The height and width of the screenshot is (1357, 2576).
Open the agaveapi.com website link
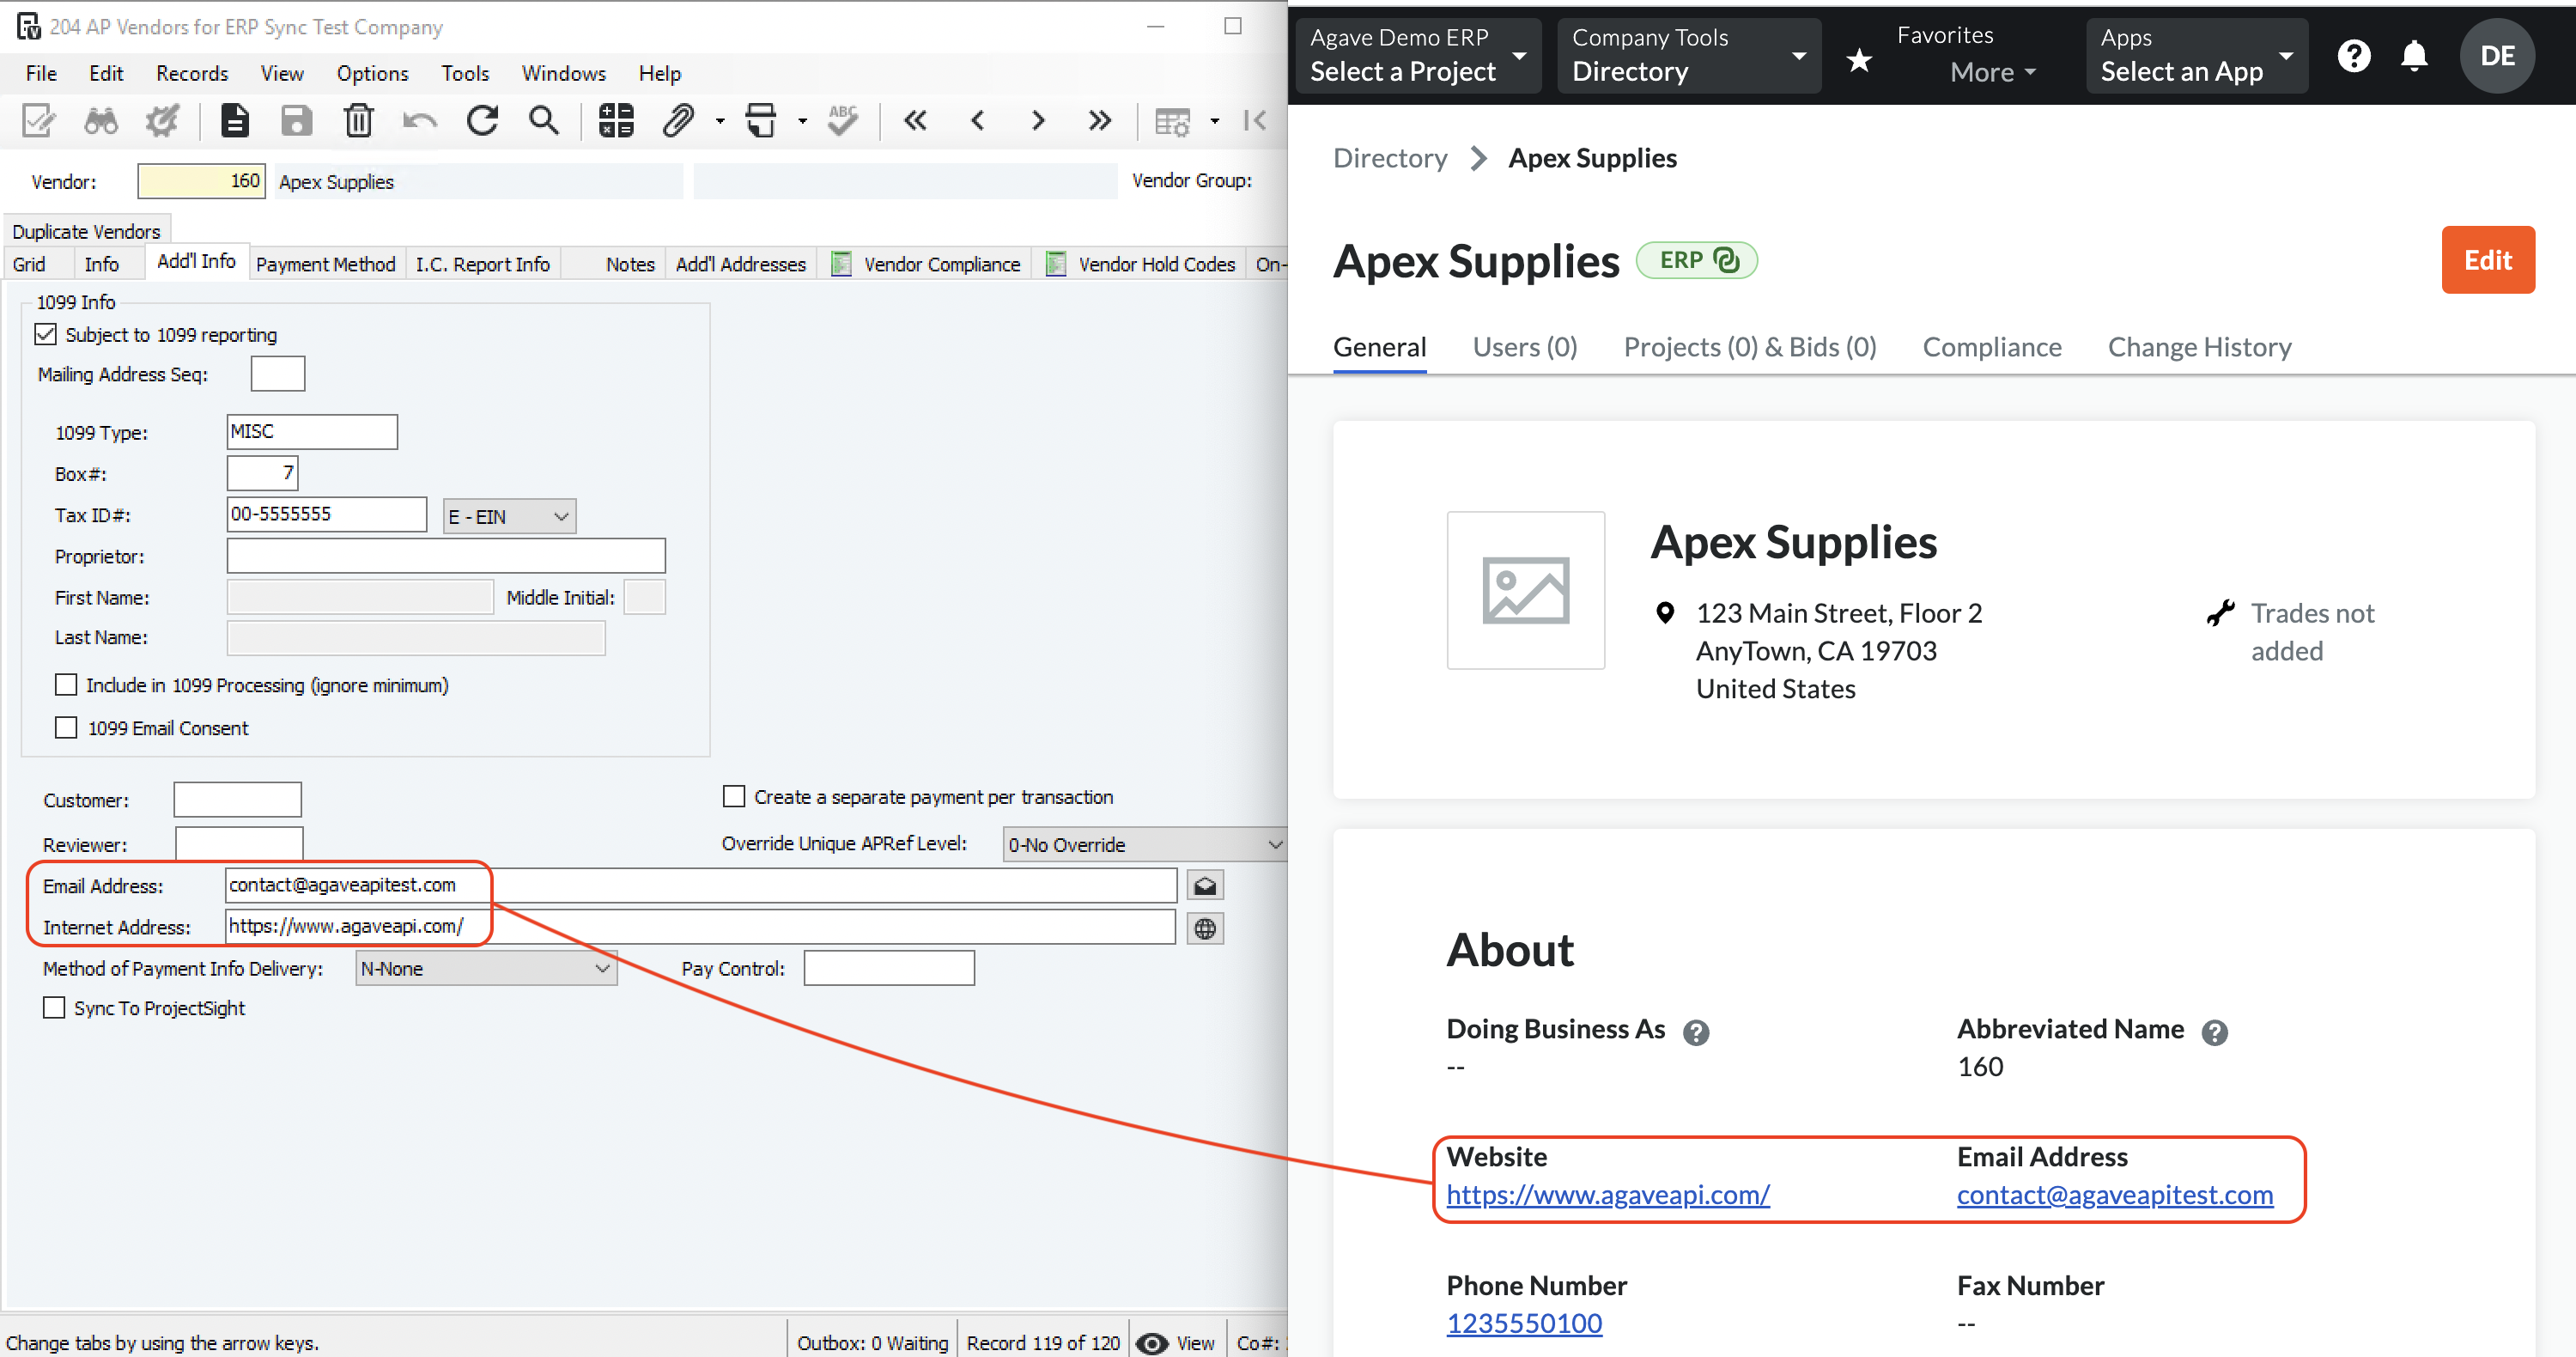(1607, 1195)
